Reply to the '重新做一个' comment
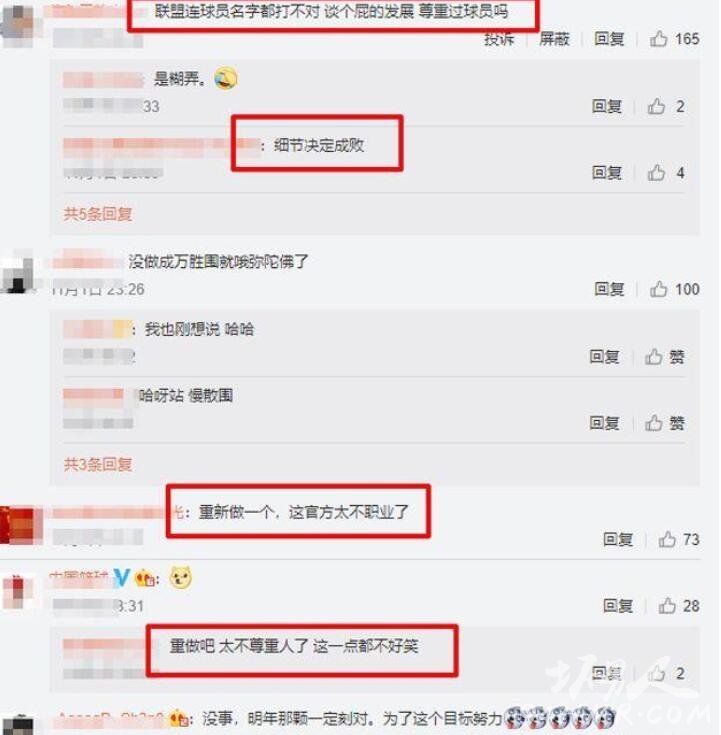 [618, 540]
